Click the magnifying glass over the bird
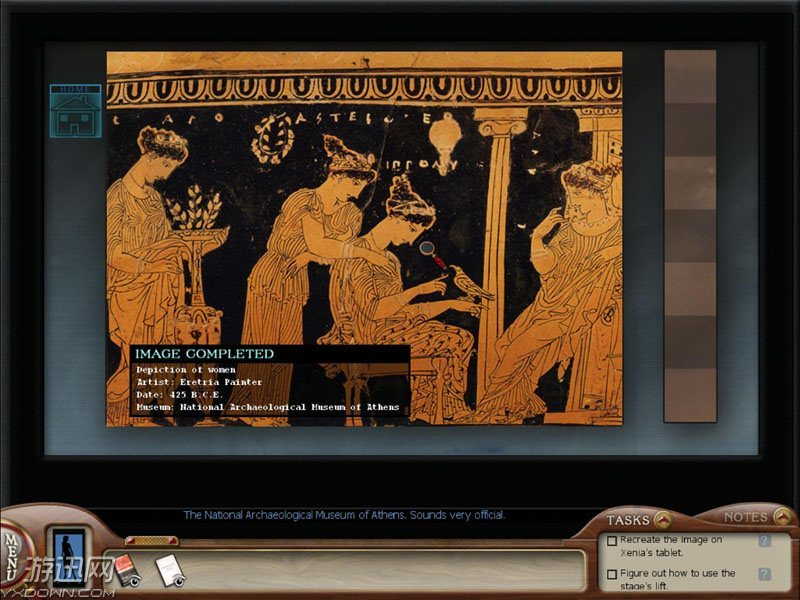 432,255
